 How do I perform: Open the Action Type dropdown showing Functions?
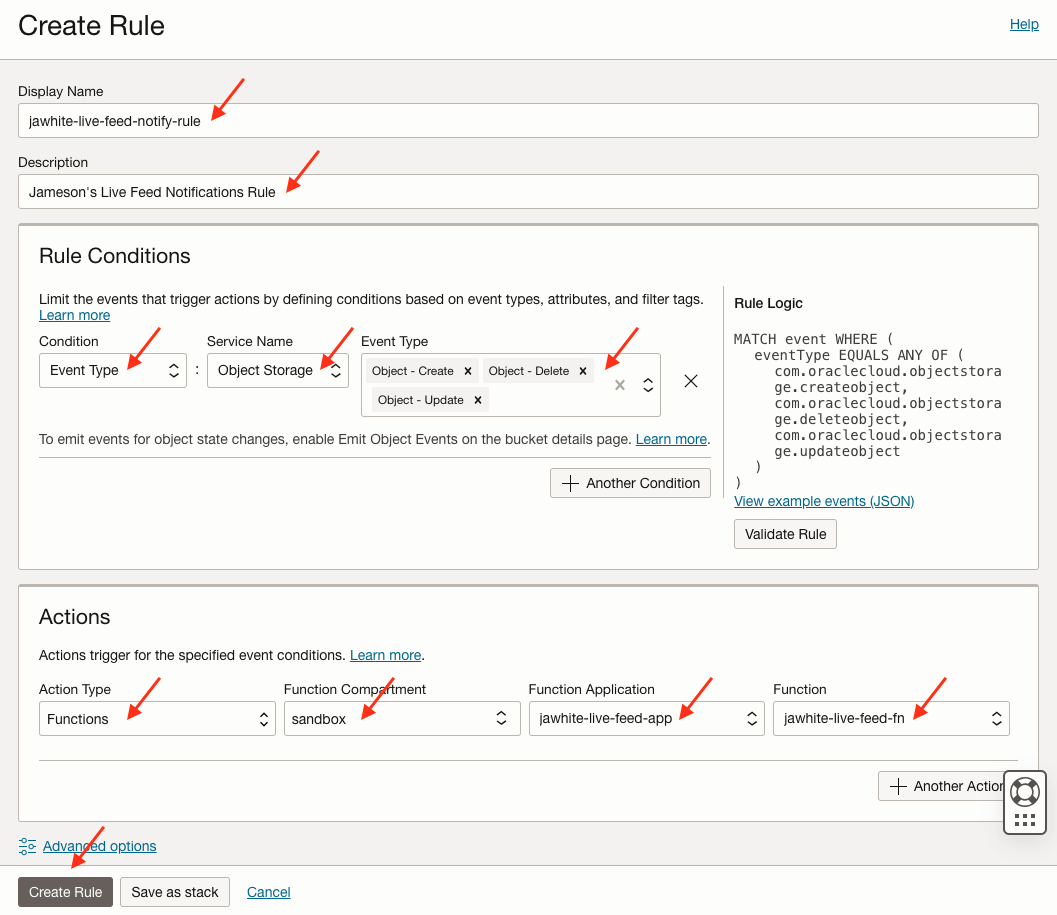point(157,718)
